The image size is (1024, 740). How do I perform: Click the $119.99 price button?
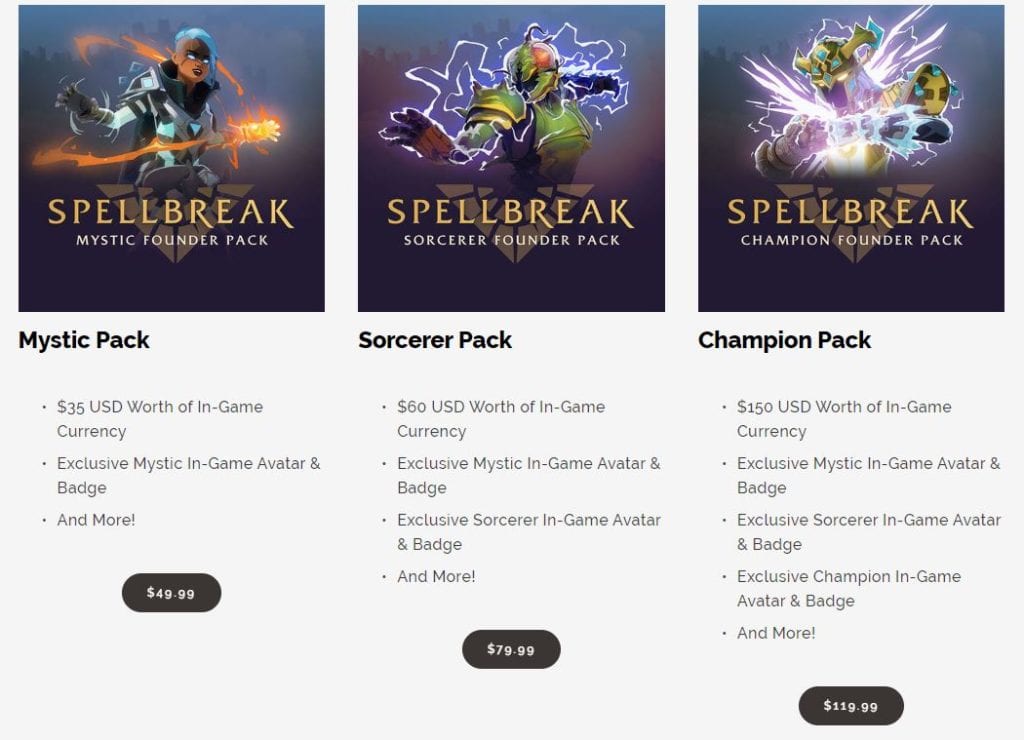(850, 705)
